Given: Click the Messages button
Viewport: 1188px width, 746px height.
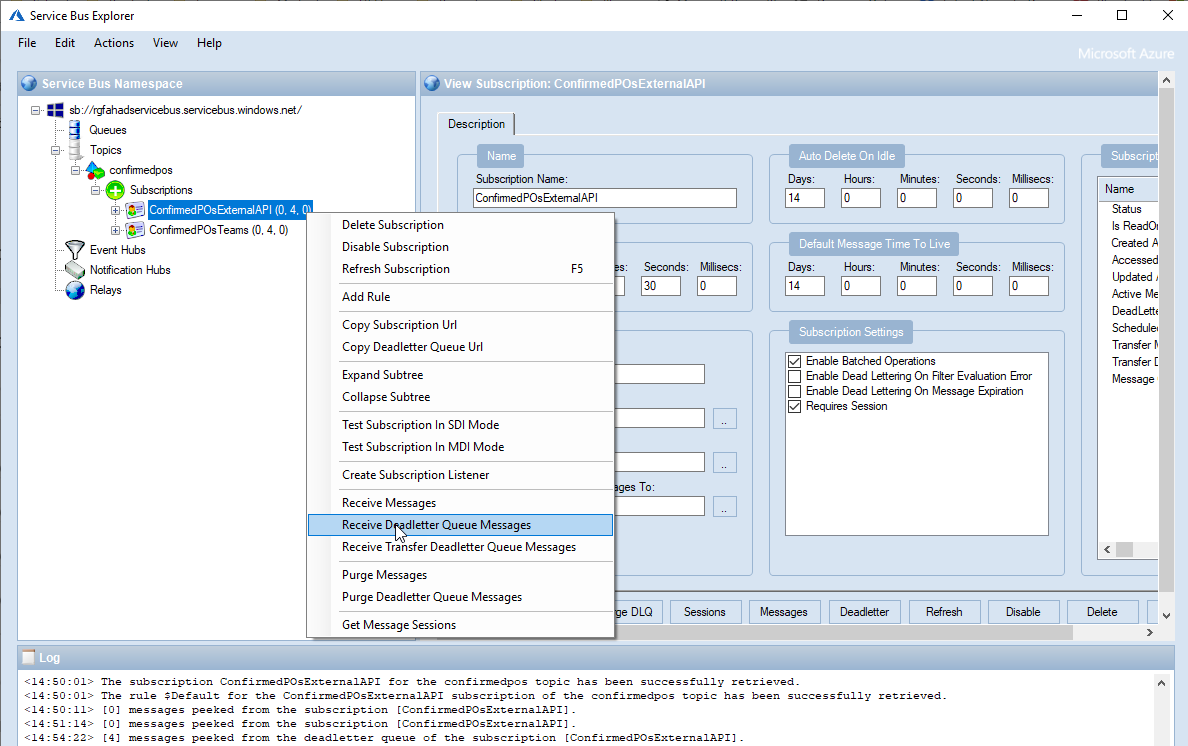Looking at the screenshot, I should tap(783, 612).
